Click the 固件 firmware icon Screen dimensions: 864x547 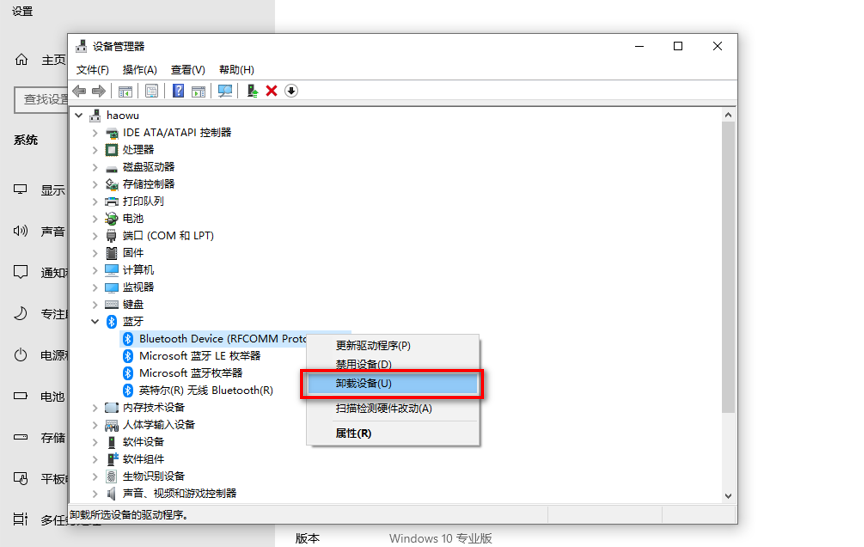(111, 253)
